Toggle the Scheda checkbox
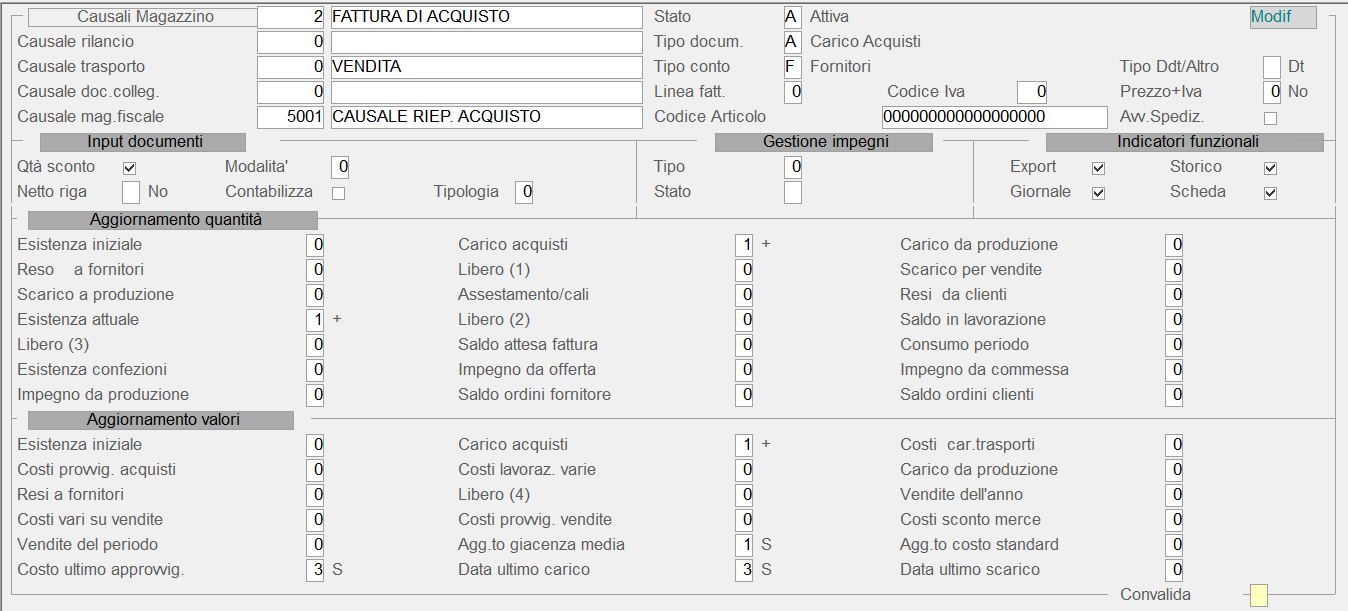Image resolution: width=1348 pixels, height=611 pixels. pyautogui.click(x=1270, y=192)
